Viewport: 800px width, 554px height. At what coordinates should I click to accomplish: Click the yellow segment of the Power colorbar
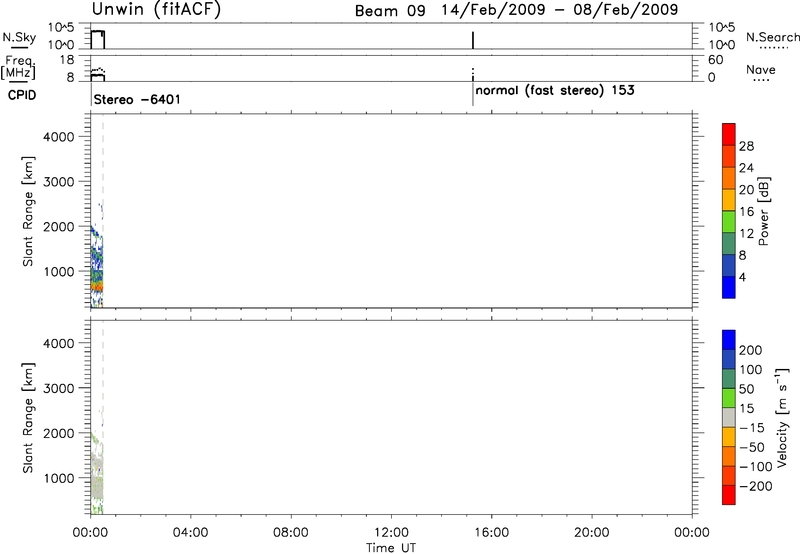click(x=729, y=200)
